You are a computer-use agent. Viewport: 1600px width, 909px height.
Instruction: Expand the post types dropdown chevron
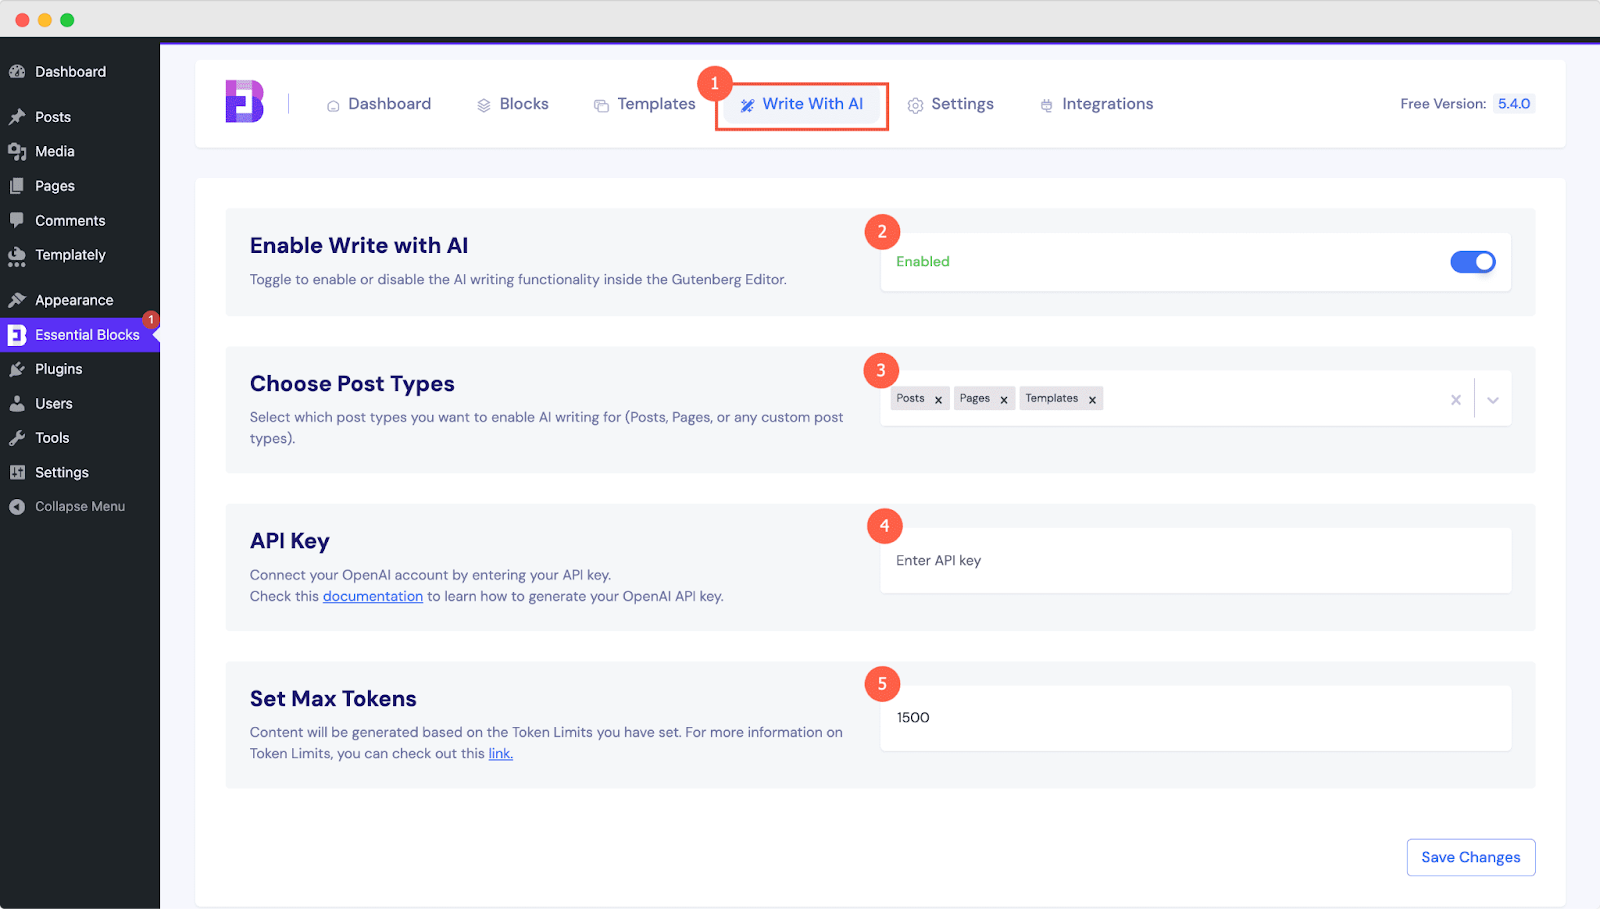tap(1493, 400)
